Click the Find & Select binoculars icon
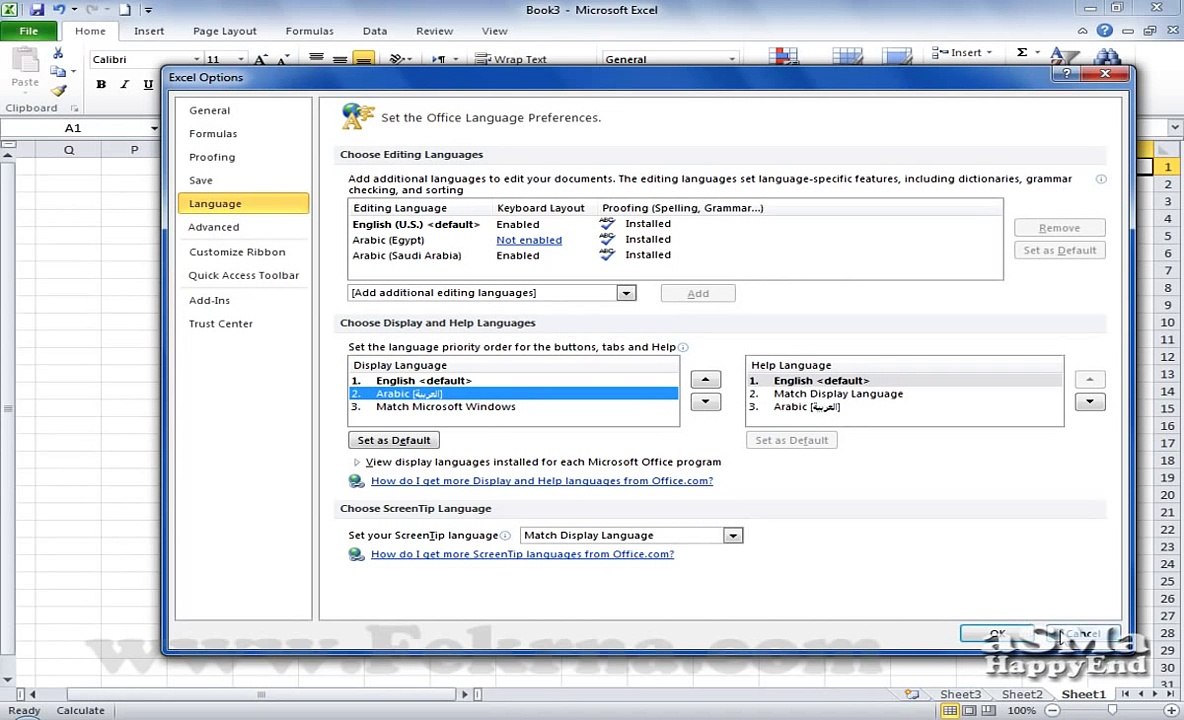The width and height of the screenshot is (1184, 720). pos(1107,57)
